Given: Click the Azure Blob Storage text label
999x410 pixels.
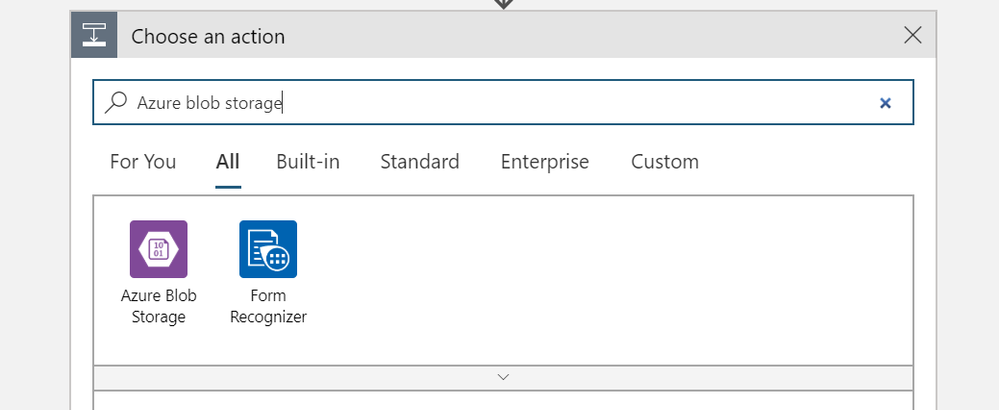Looking at the screenshot, I should (159, 306).
